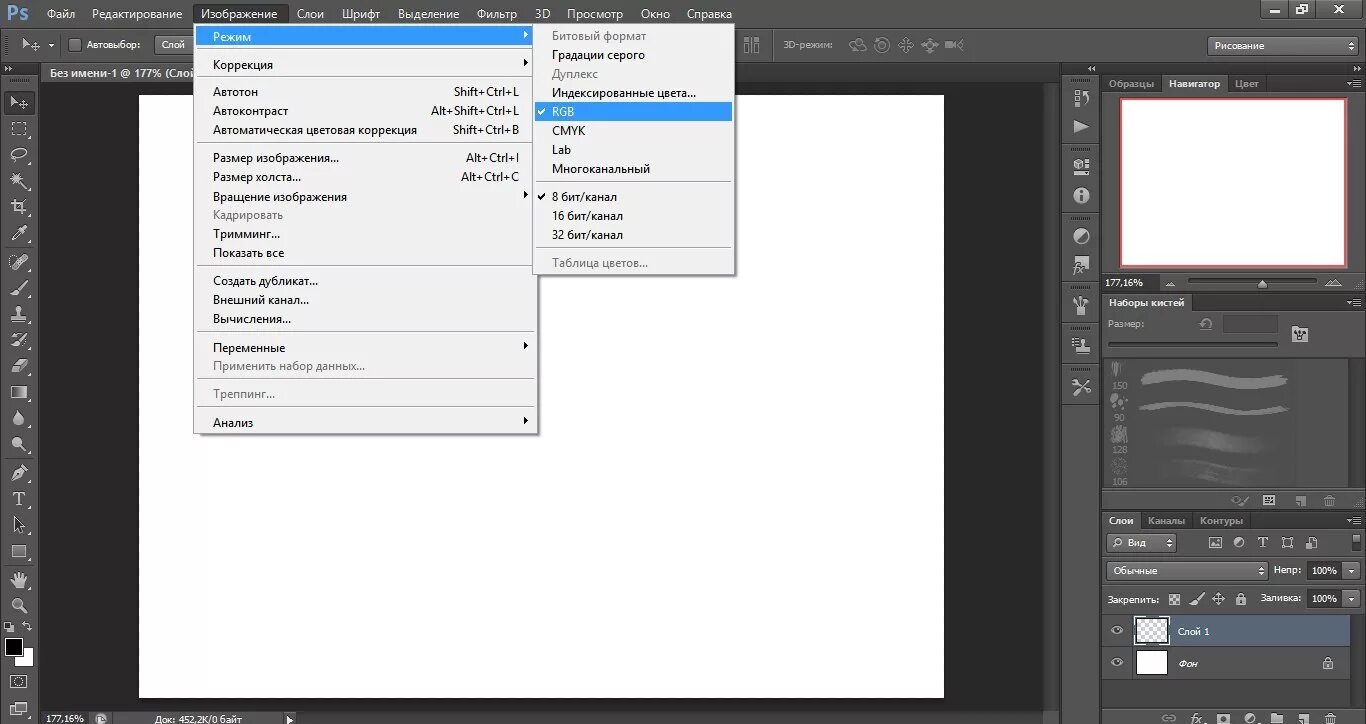Open the Файл menu
This screenshot has width=1366, height=724.
click(x=60, y=14)
